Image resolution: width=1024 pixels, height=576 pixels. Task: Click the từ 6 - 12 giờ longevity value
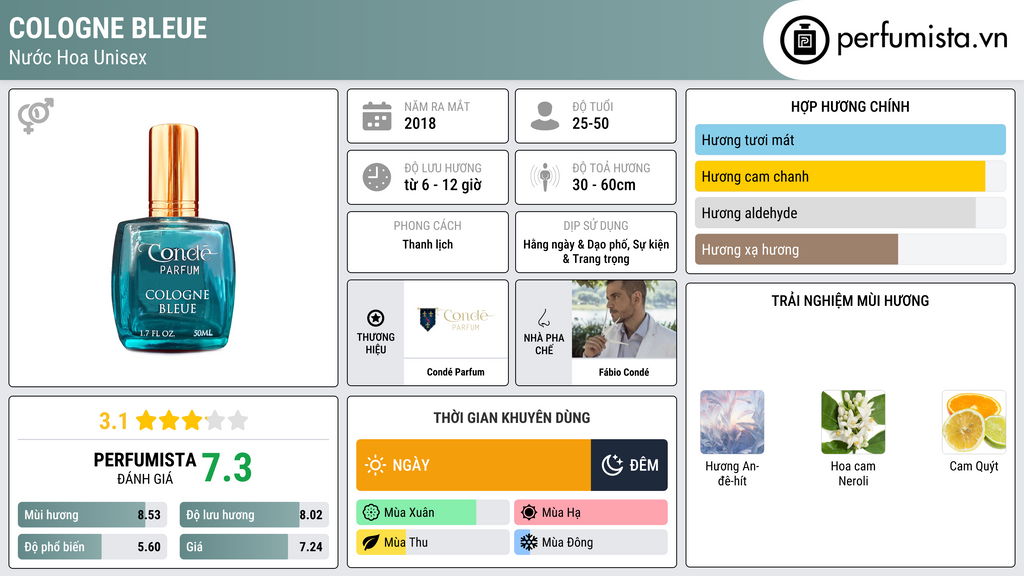click(x=443, y=185)
